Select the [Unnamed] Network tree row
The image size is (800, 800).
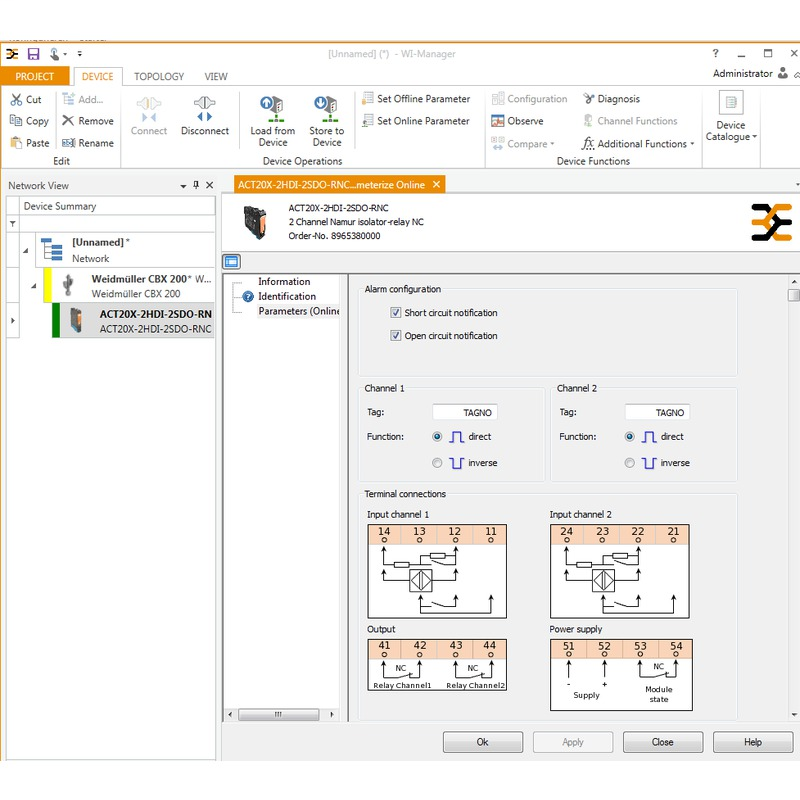[x=125, y=250]
